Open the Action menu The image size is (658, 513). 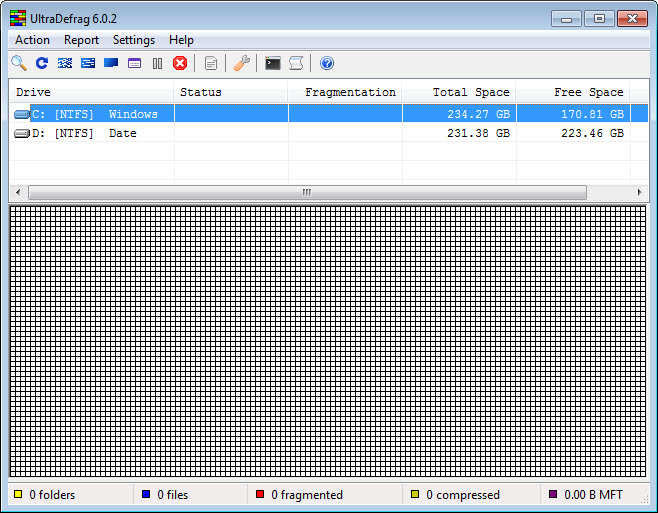tap(32, 40)
